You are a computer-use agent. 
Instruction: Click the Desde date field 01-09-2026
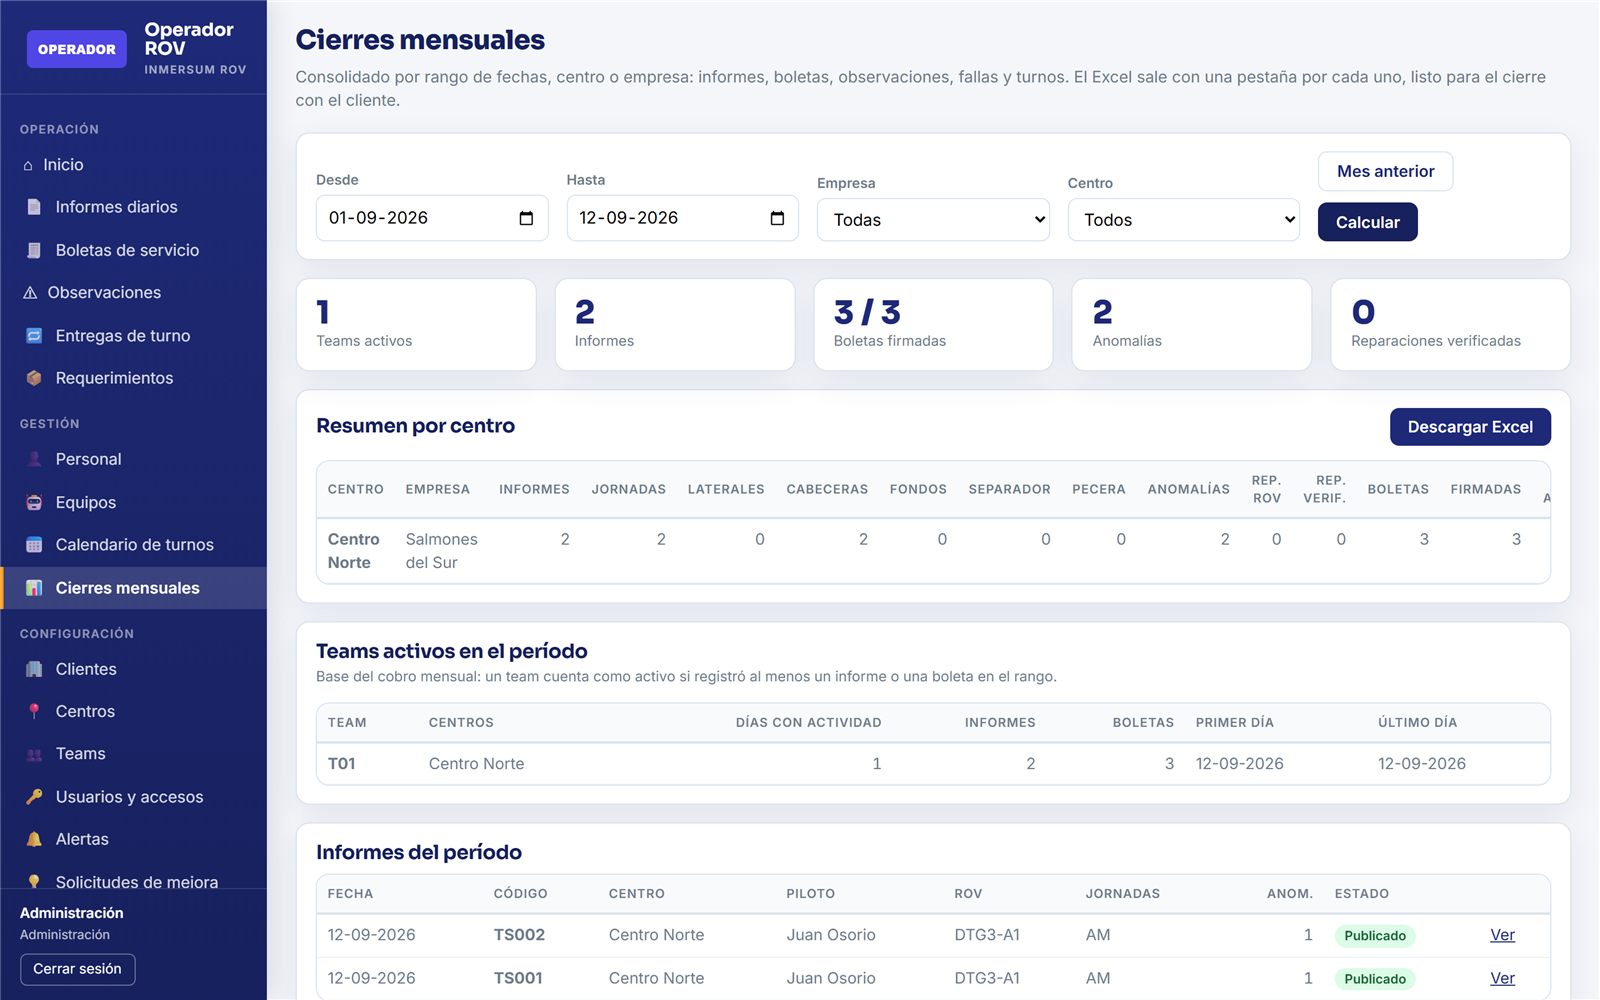point(432,218)
